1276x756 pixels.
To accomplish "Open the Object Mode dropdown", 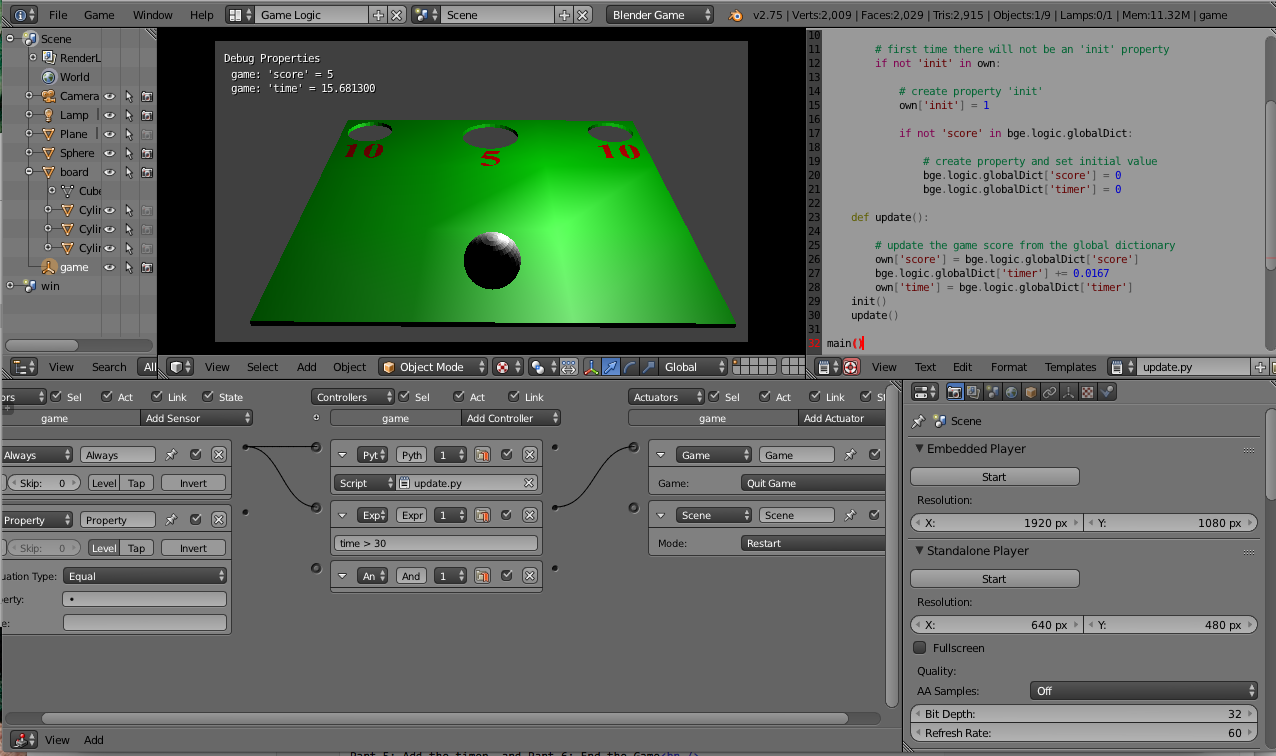I will (433, 367).
